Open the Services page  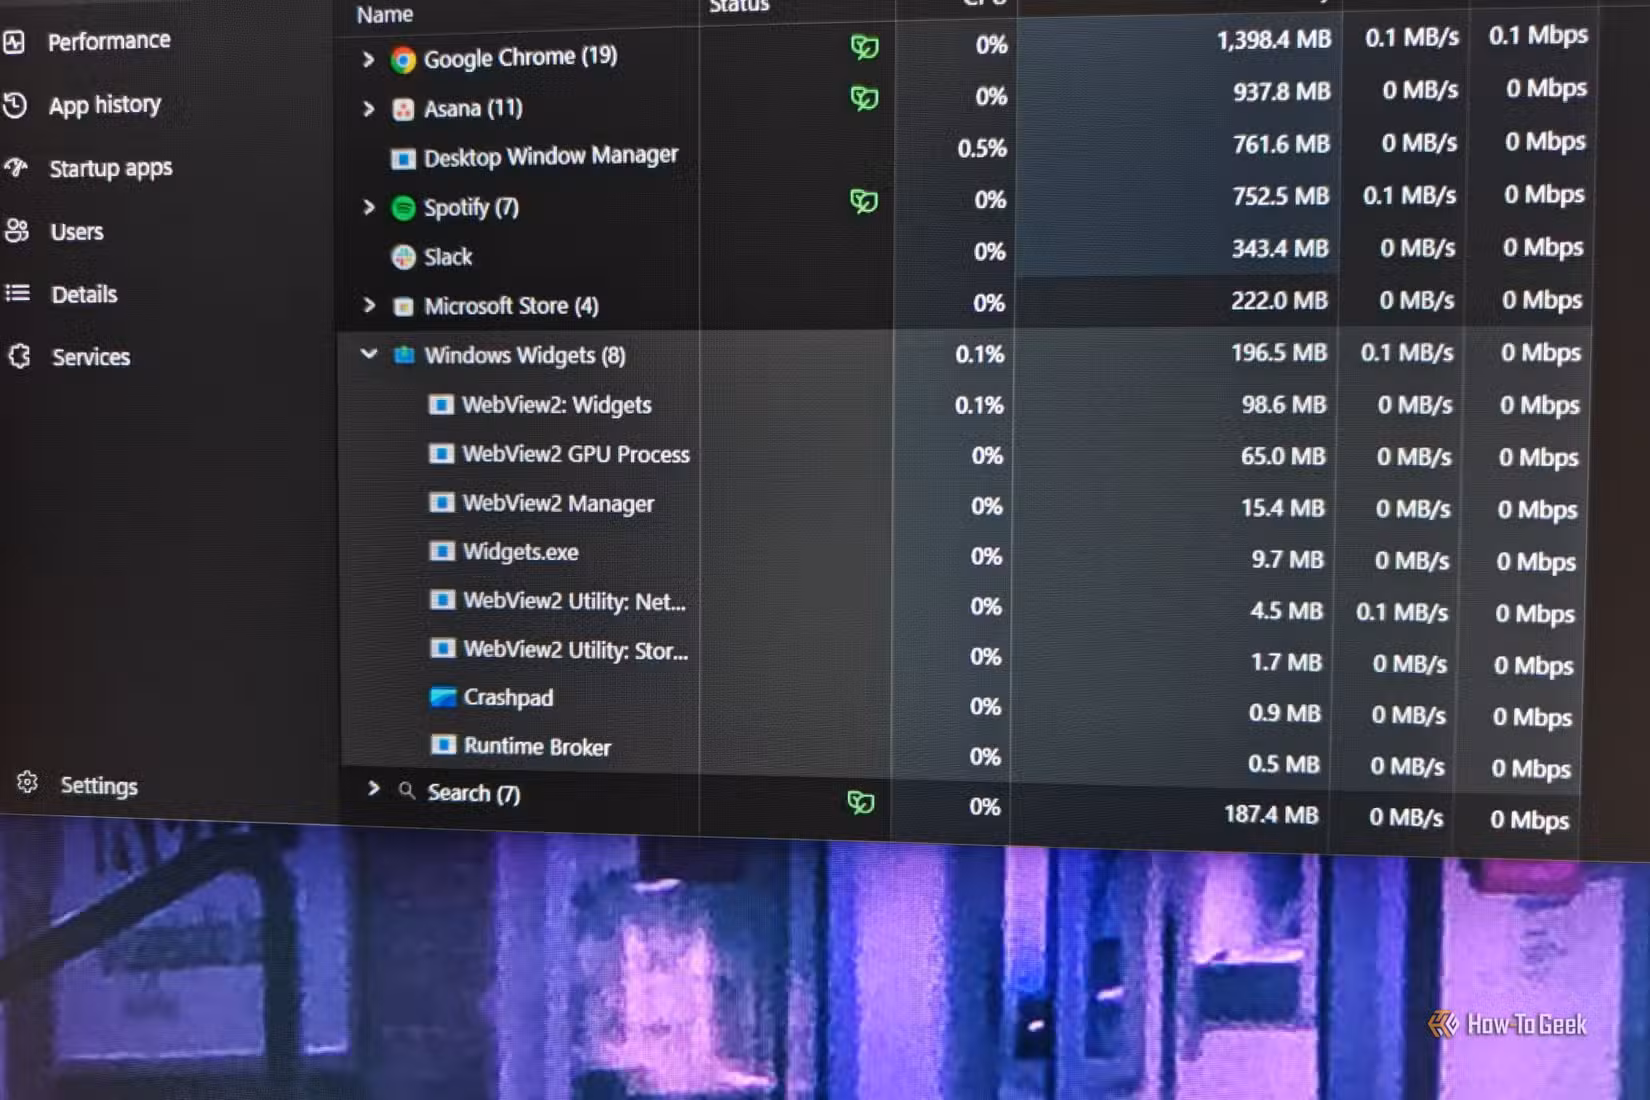pyautogui.click(x=90, y=357)
